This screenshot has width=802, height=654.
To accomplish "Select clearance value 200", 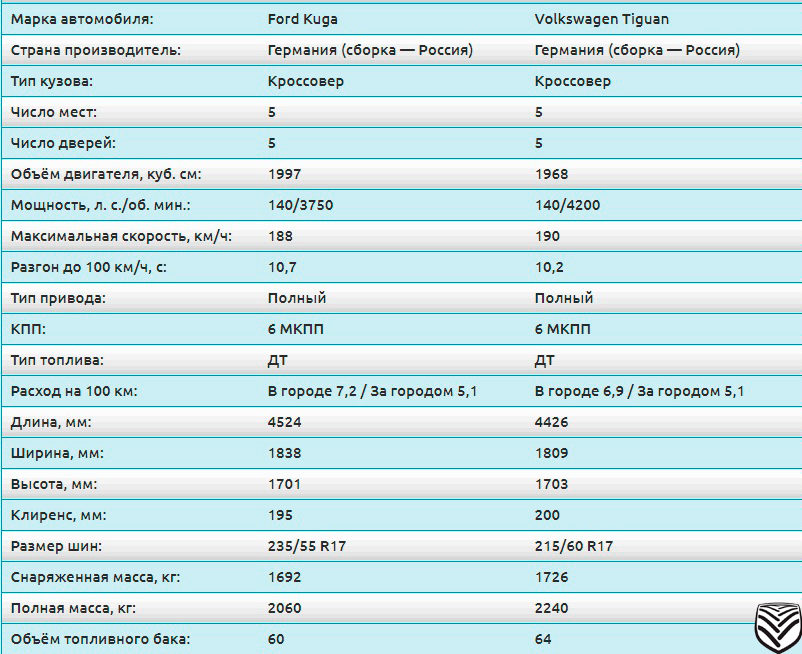I will pyautogui.click(x=547, y=515).
